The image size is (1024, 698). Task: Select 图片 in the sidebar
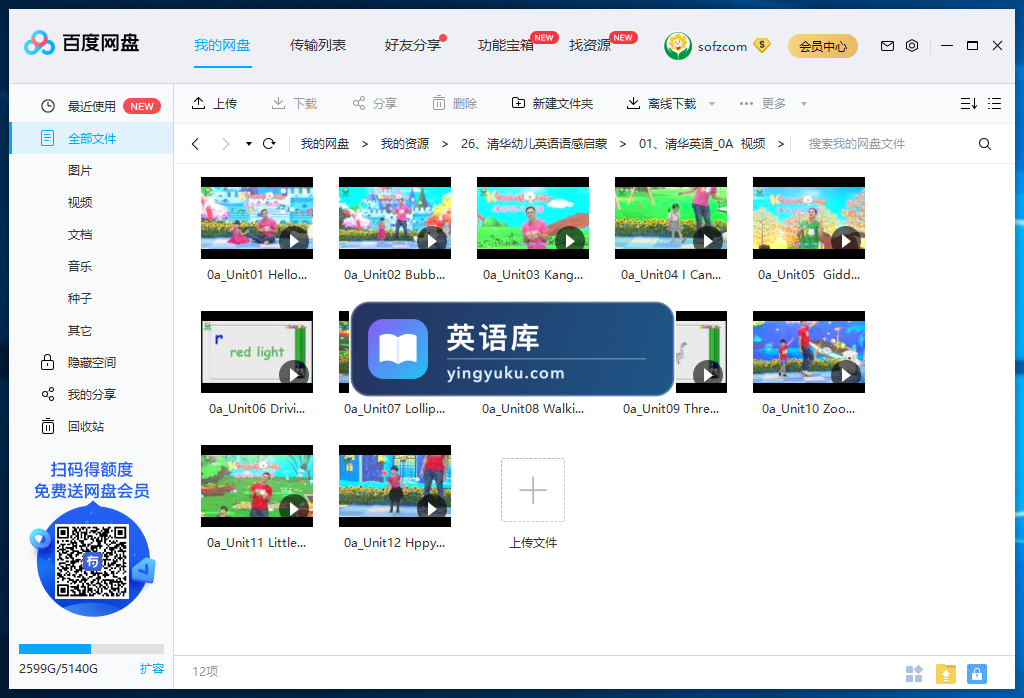(80, 170)
